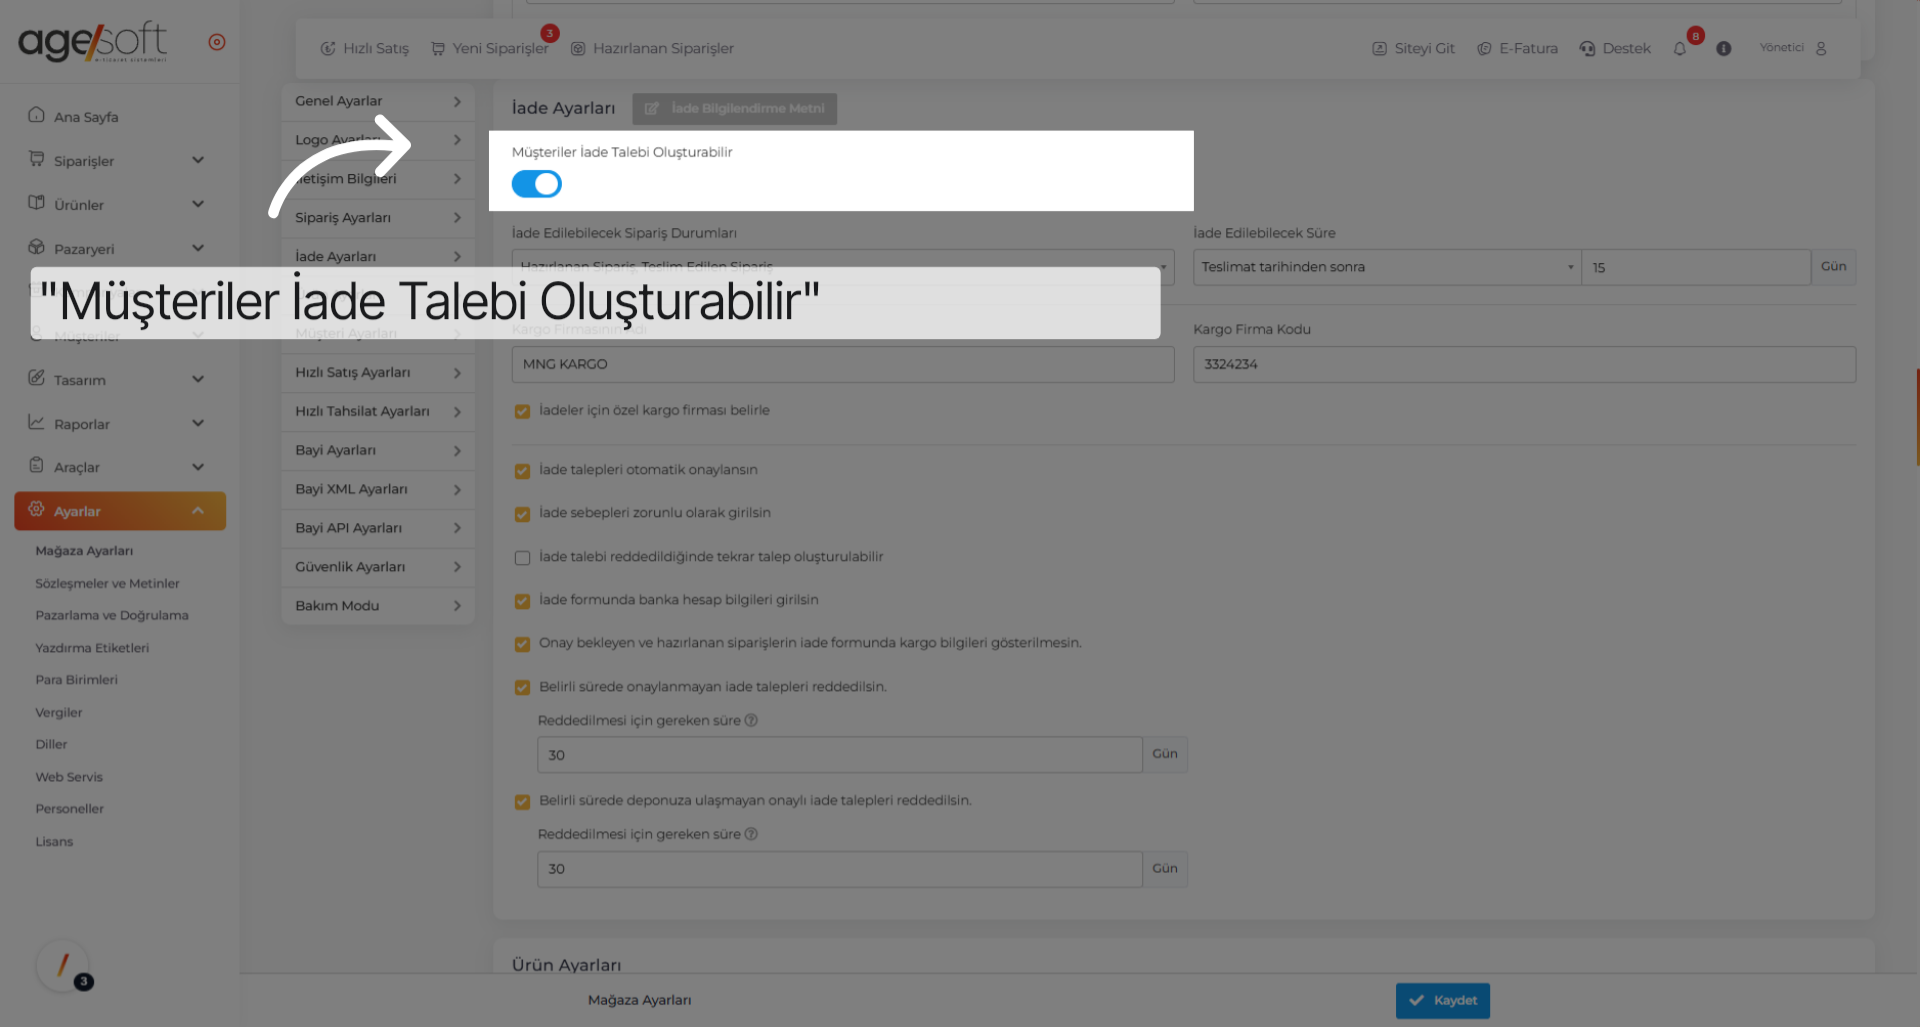Click the info icon near notifications
Screen dimensions: 1920x1027
[1724, 48]
